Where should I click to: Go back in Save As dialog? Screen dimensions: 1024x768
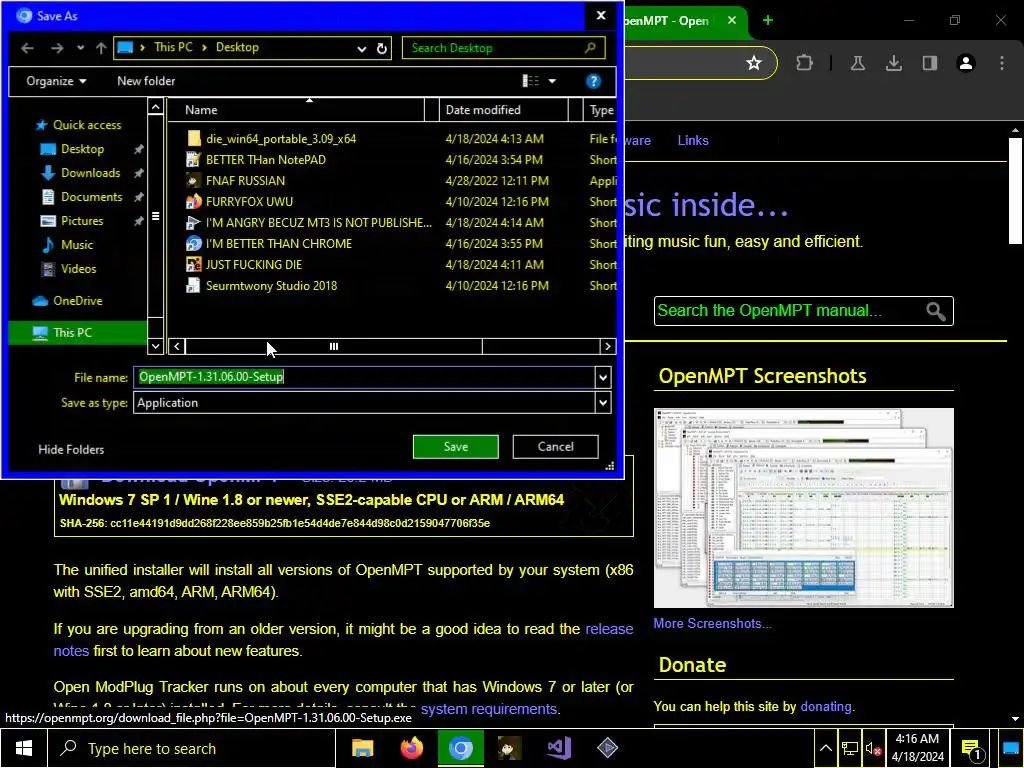point(27,48)
